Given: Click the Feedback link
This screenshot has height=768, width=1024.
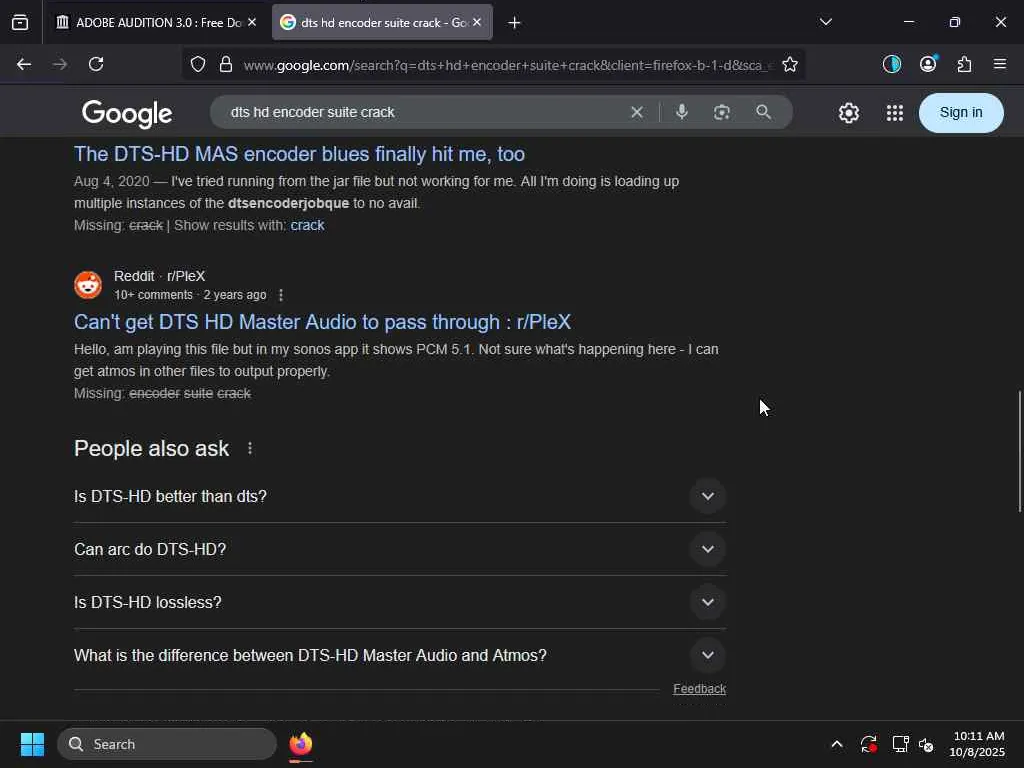Looking at the screenshot, I should 699,689.
